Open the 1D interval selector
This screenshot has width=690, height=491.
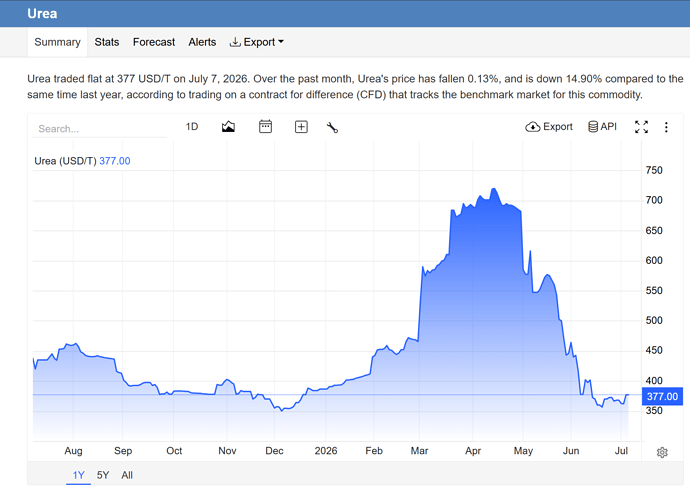[192, 127]
